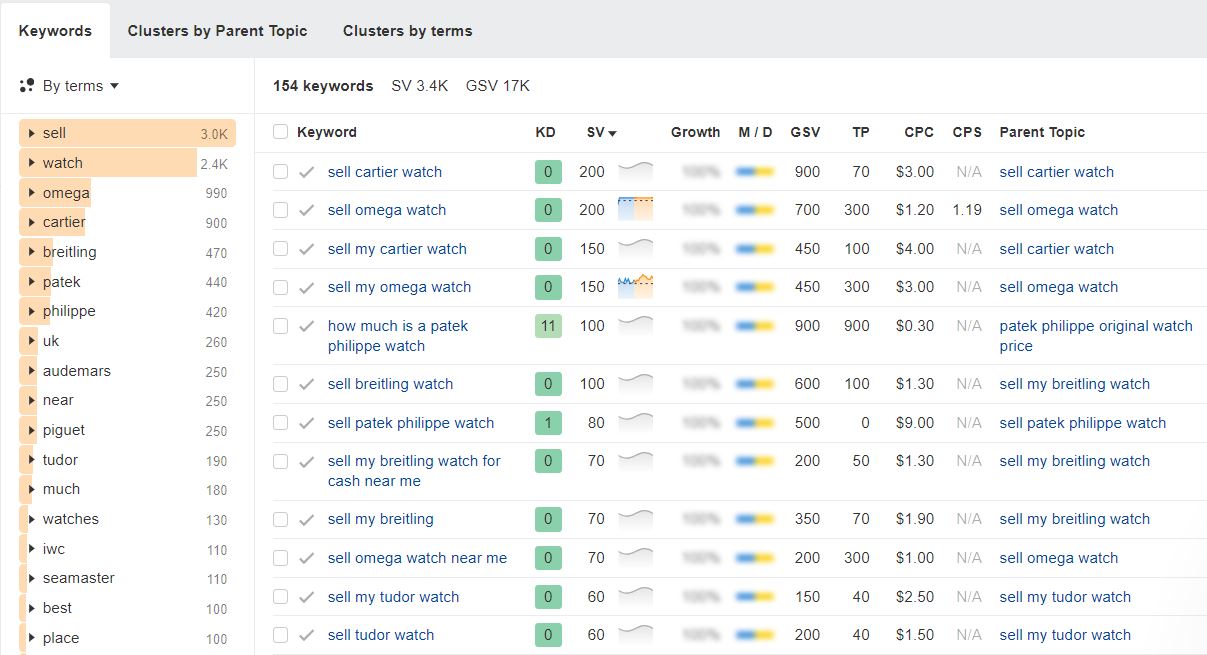Click the checkmark icon beside sell cartier watch
1207x655 pixels.
click(307, 172)
